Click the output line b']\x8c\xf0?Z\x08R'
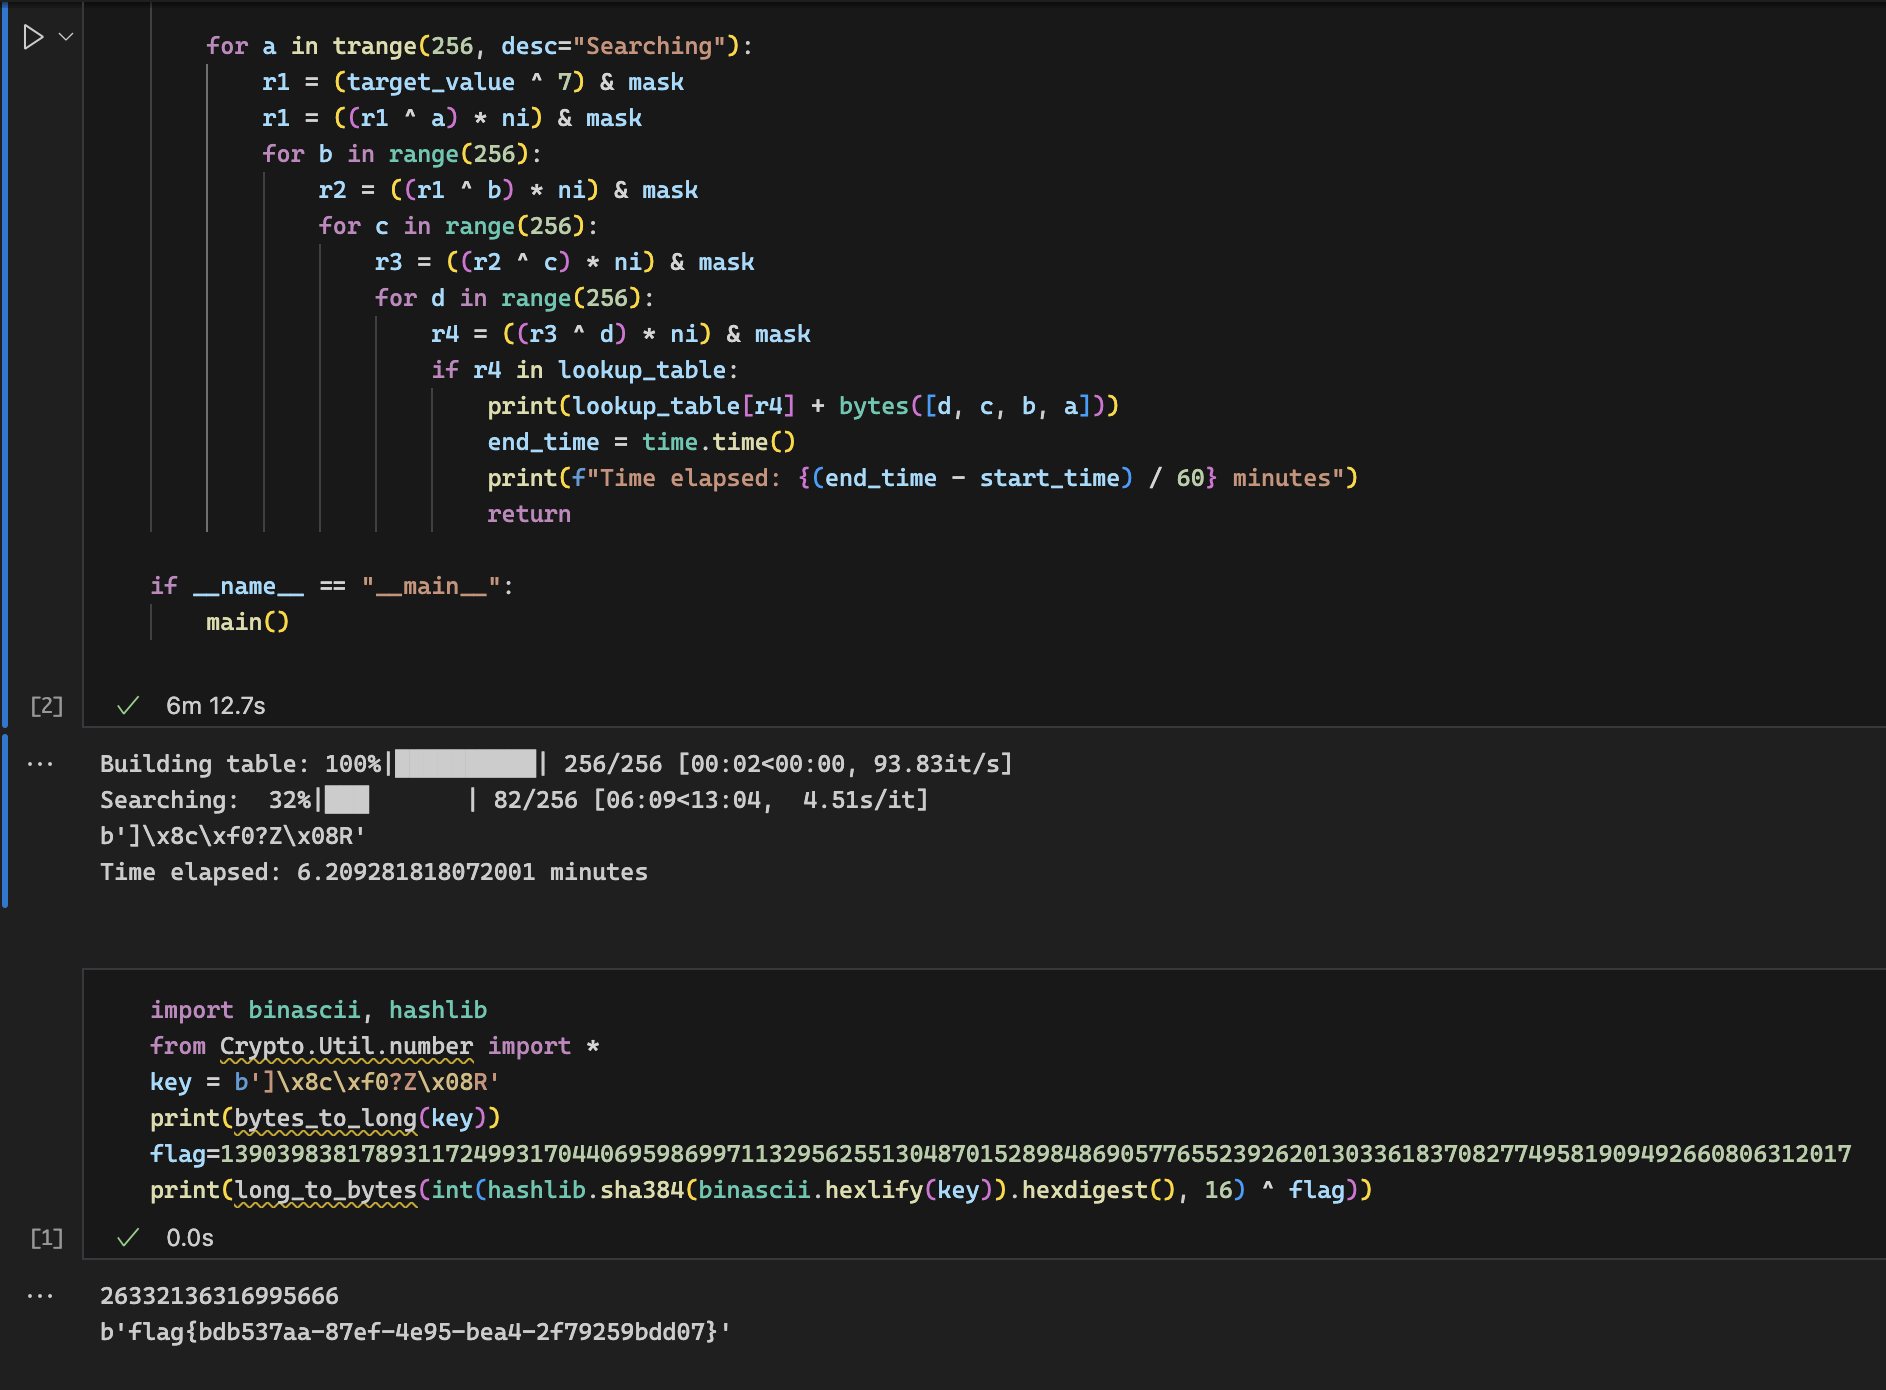Screen dimensions: 1886x1390 (x=232, y=836)
